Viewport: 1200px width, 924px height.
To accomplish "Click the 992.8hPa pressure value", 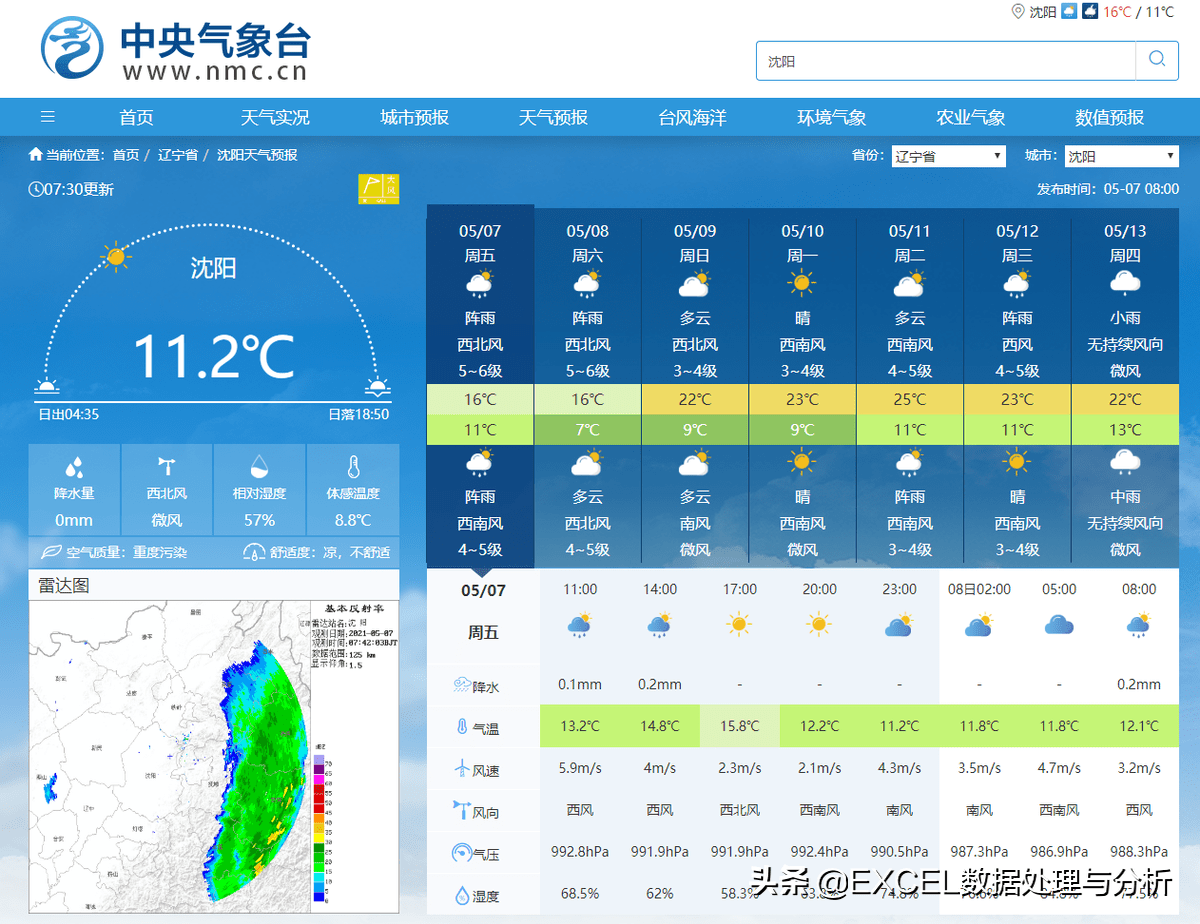I will [580, 852].
